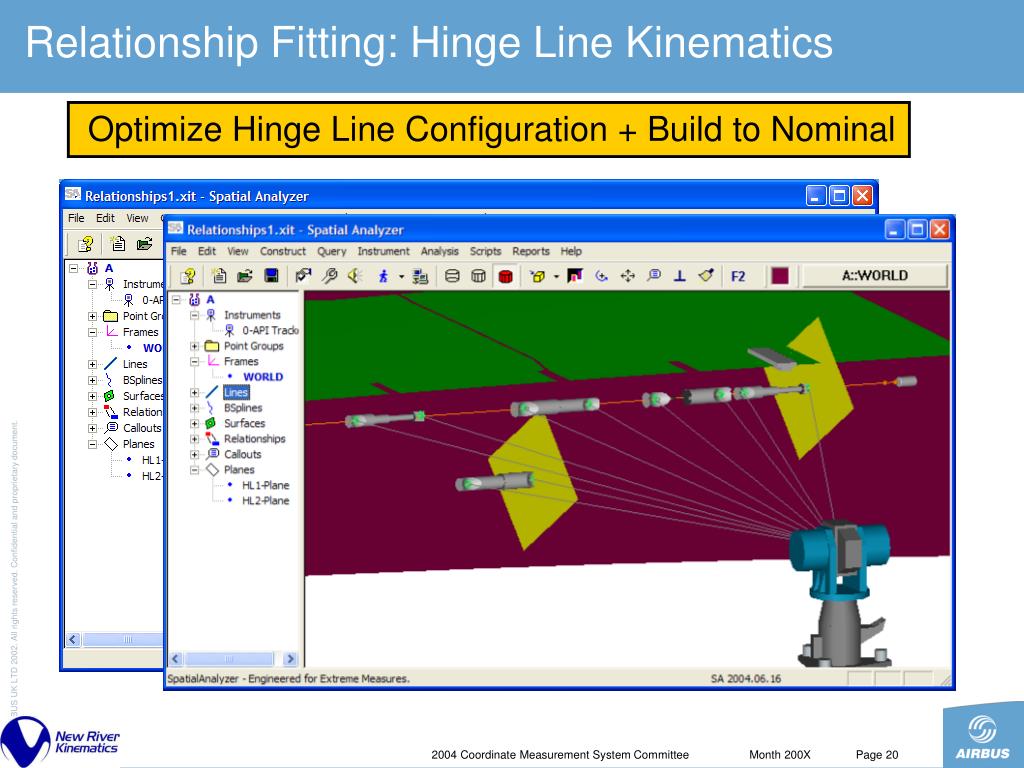Select Planes item in back window tree
Screen dimensions: 1024x768
(x=138, y=444)
